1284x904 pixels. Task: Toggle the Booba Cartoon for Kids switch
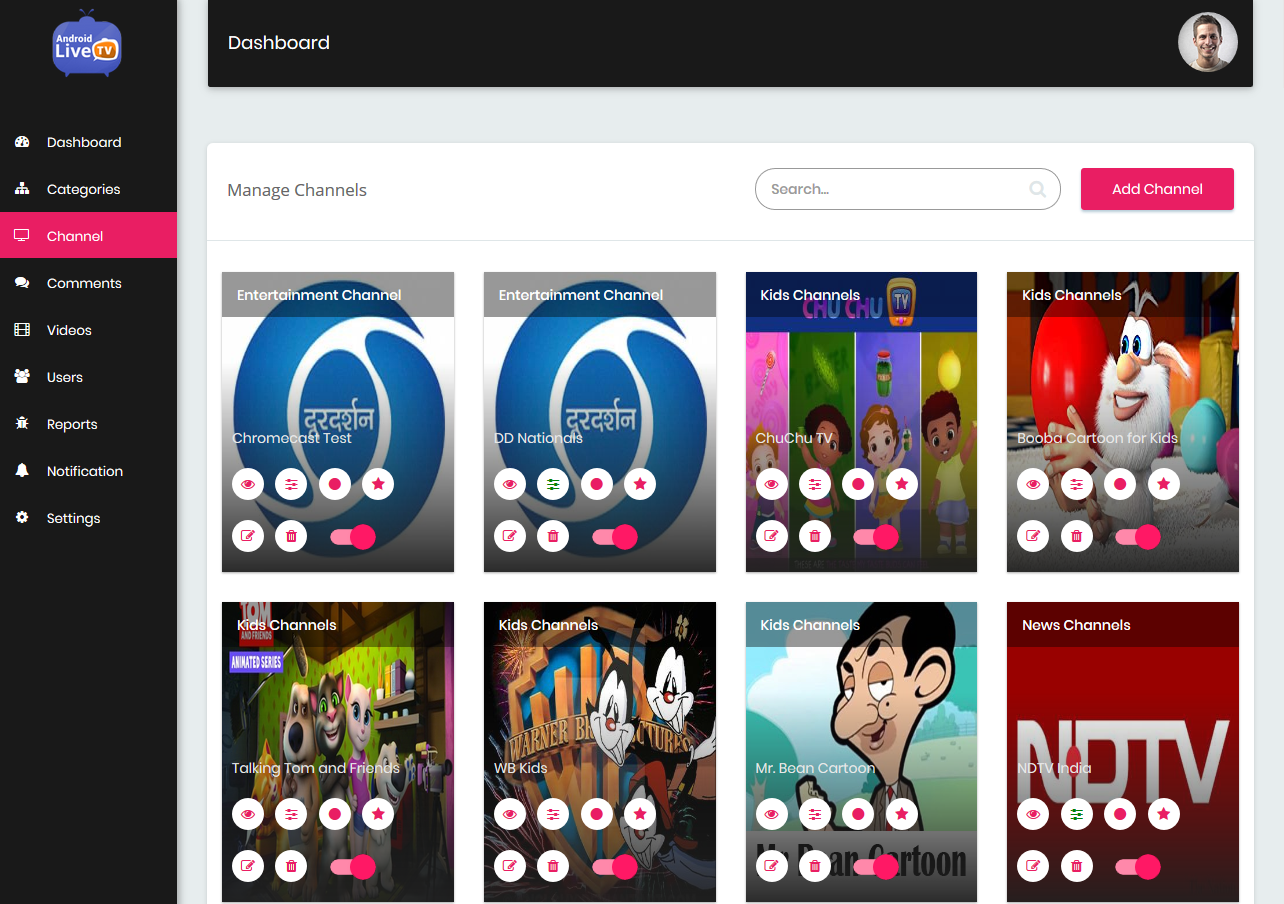click(x=1138, y=537)
